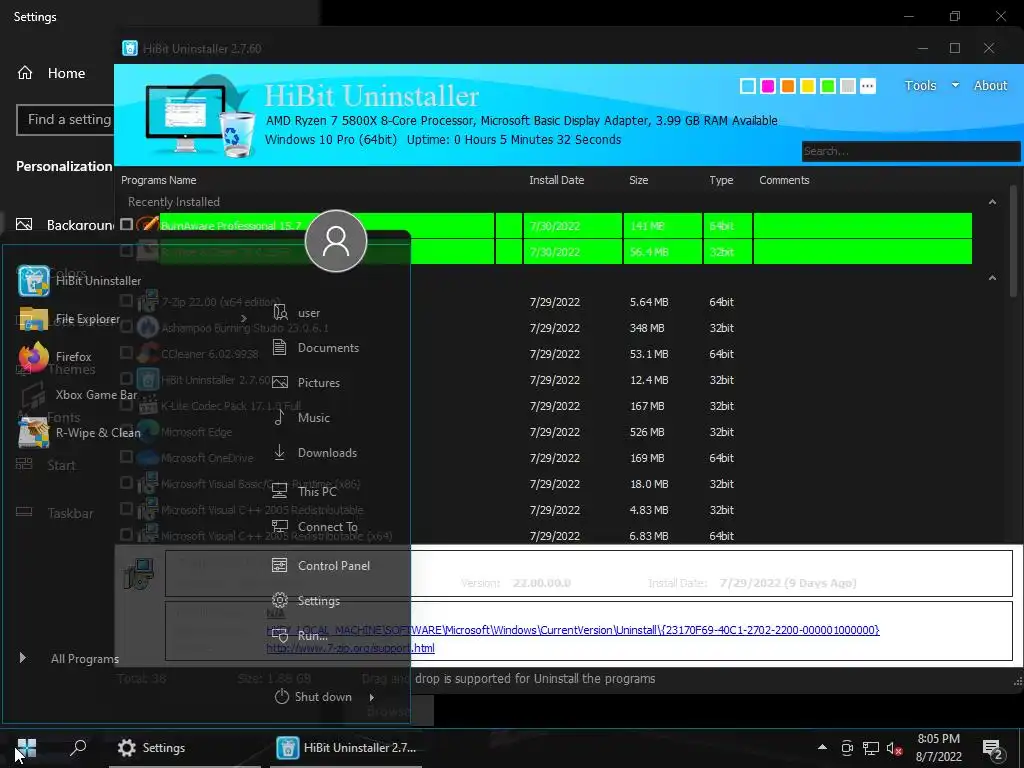This screenshot has width=1024, height=768.
Task: Launch Xbox Game Bar from Start menu
Action: tap(78, 394)
